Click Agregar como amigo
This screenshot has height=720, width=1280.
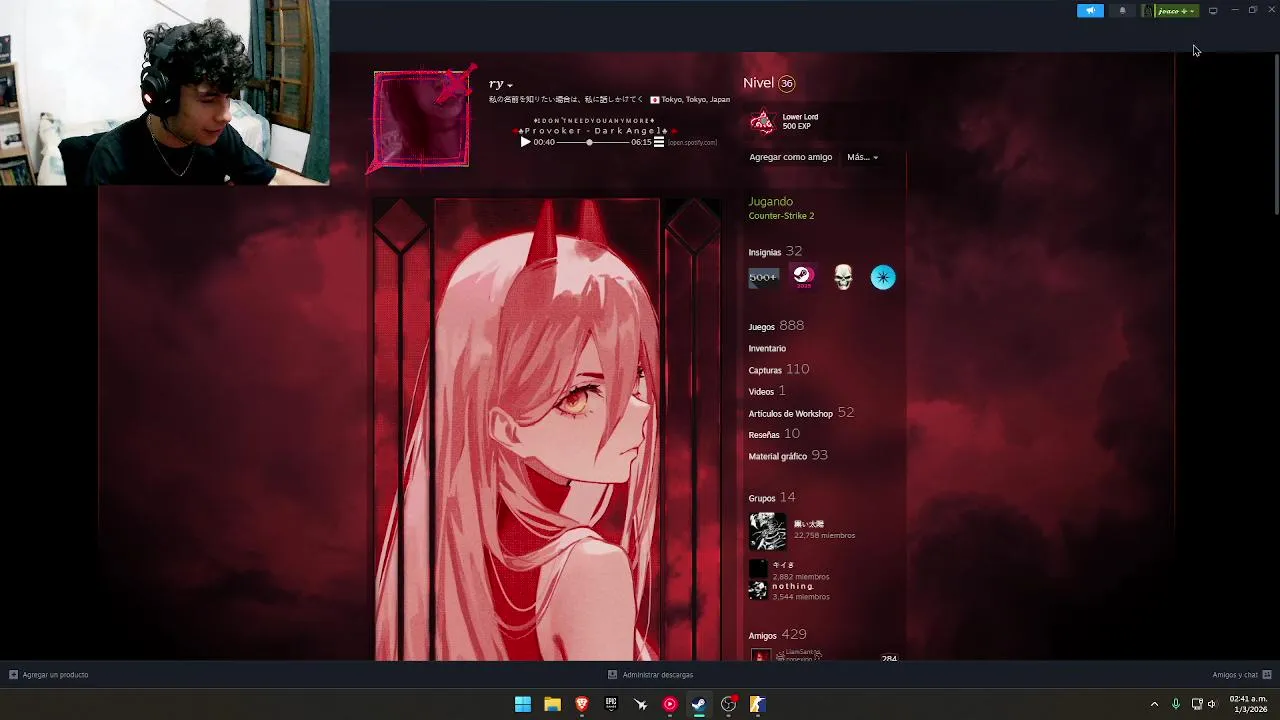pyautogui.click(x=790, y=157)
